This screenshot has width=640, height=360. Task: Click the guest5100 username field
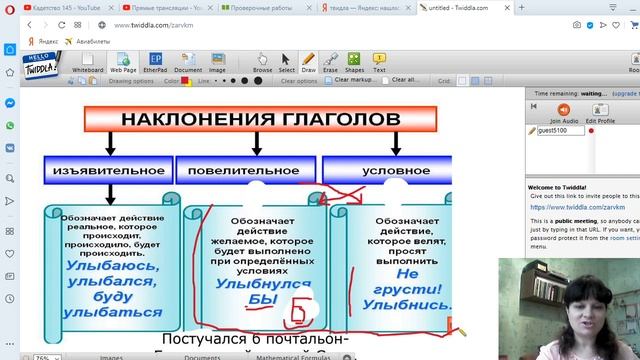pos(560,131)
